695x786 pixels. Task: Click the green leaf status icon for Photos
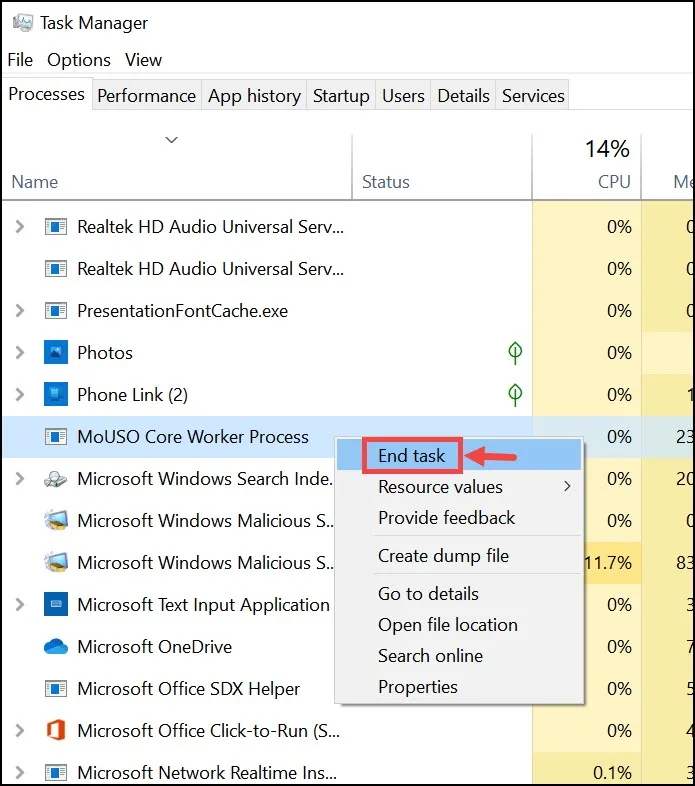[x=515, y=353]
